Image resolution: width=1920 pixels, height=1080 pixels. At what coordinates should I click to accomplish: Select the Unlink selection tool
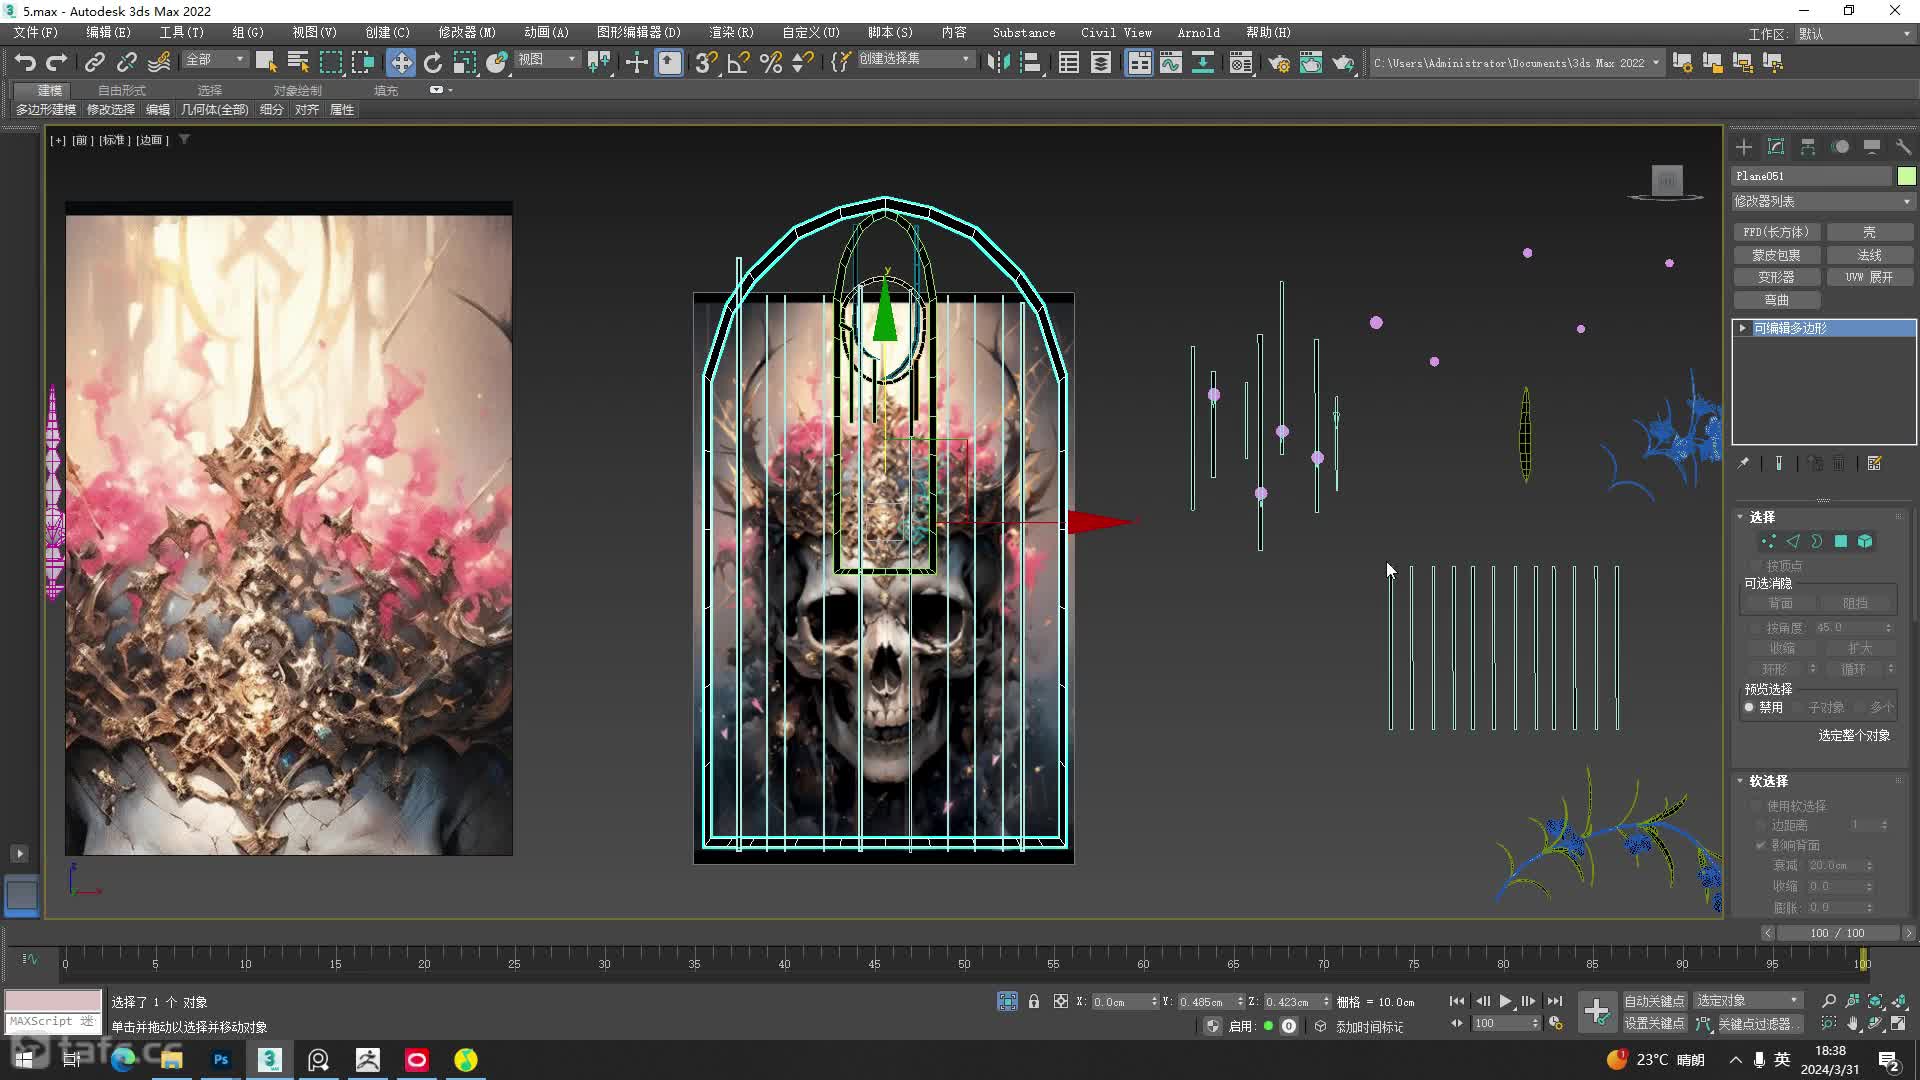(126, 62)
